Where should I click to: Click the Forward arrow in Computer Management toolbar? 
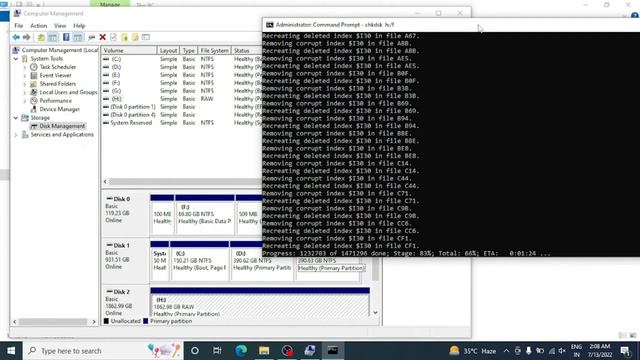click(27, 37)
